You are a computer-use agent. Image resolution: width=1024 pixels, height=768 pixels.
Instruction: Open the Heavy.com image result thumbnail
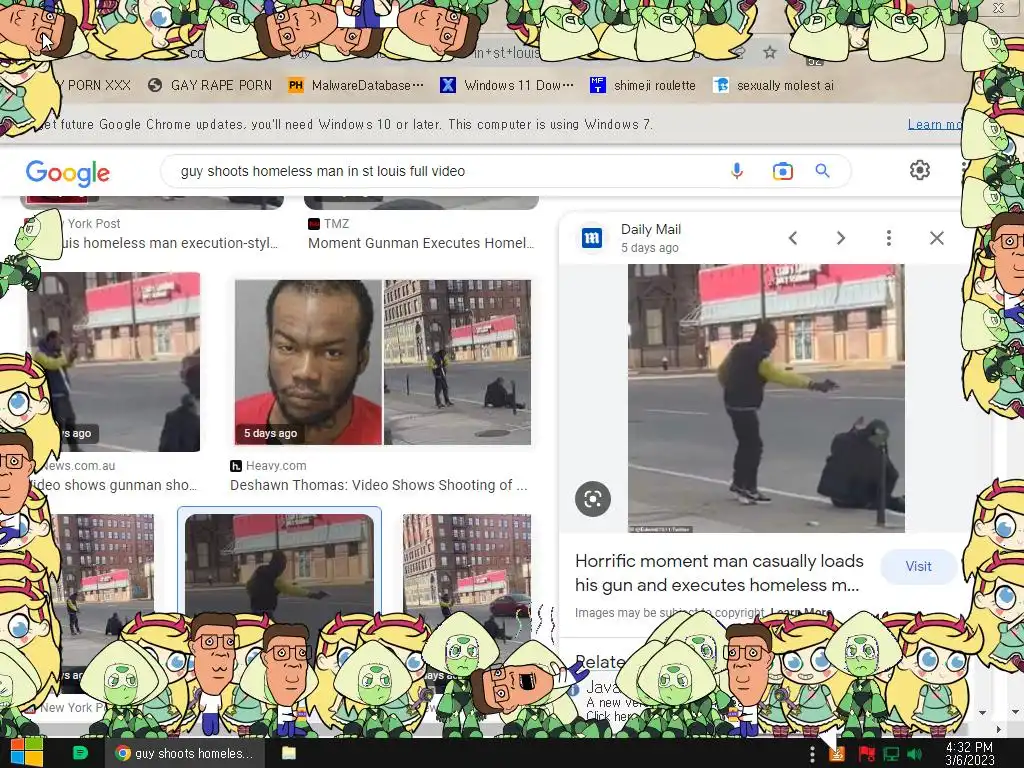click(383, 362)
